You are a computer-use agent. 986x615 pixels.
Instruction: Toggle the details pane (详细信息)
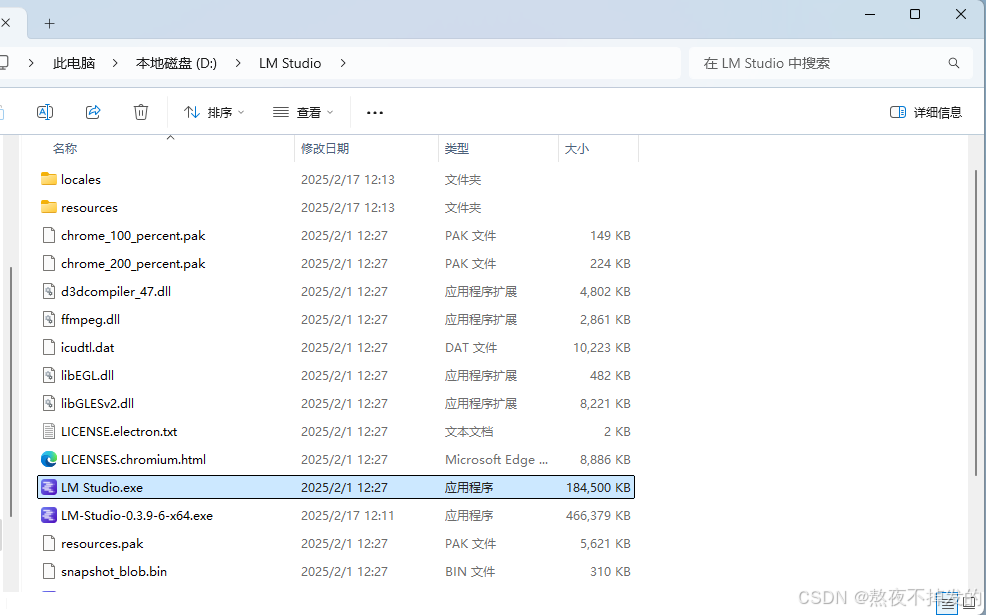(926, 113)
